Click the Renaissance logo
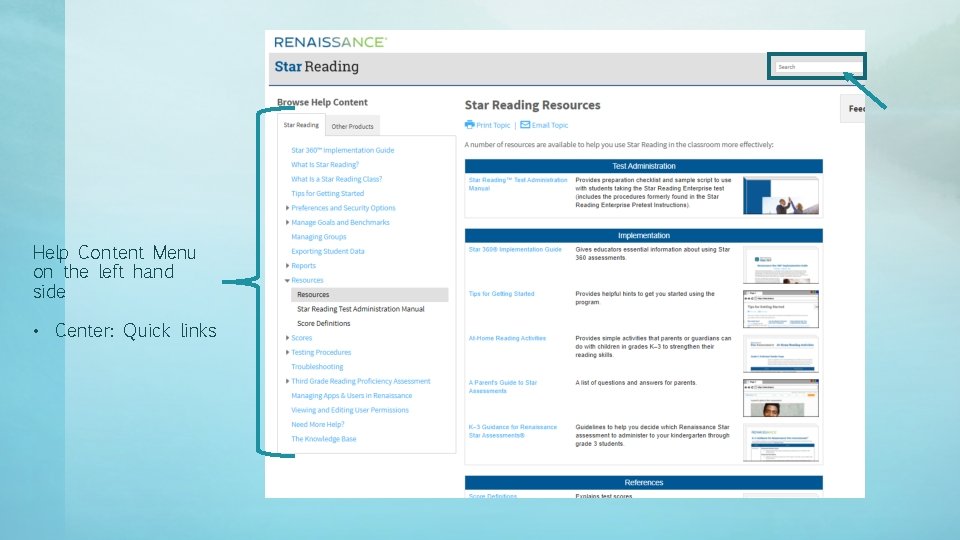Image resolution: width=960 pixels, height=540 pixels. tap(331, 42)
